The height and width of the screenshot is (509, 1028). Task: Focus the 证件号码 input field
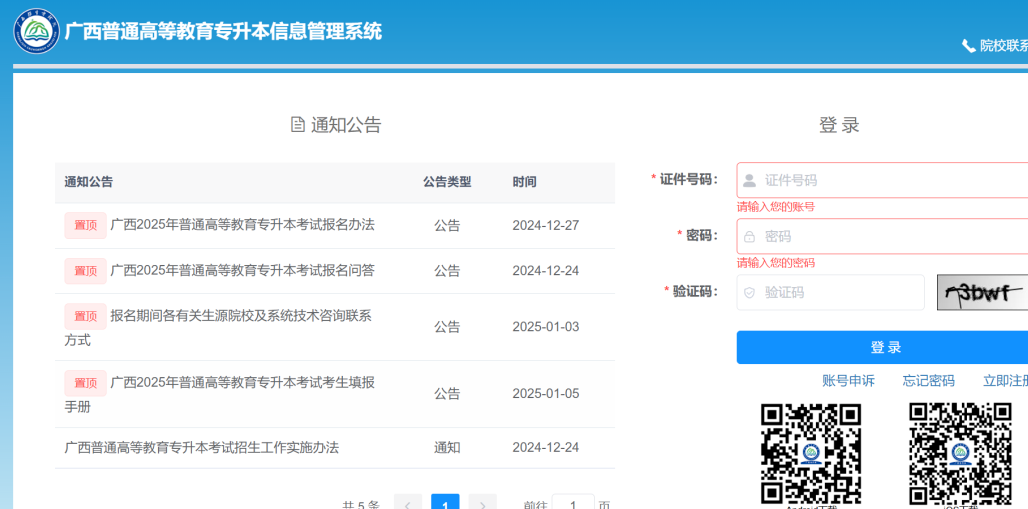tap(890, 181)
